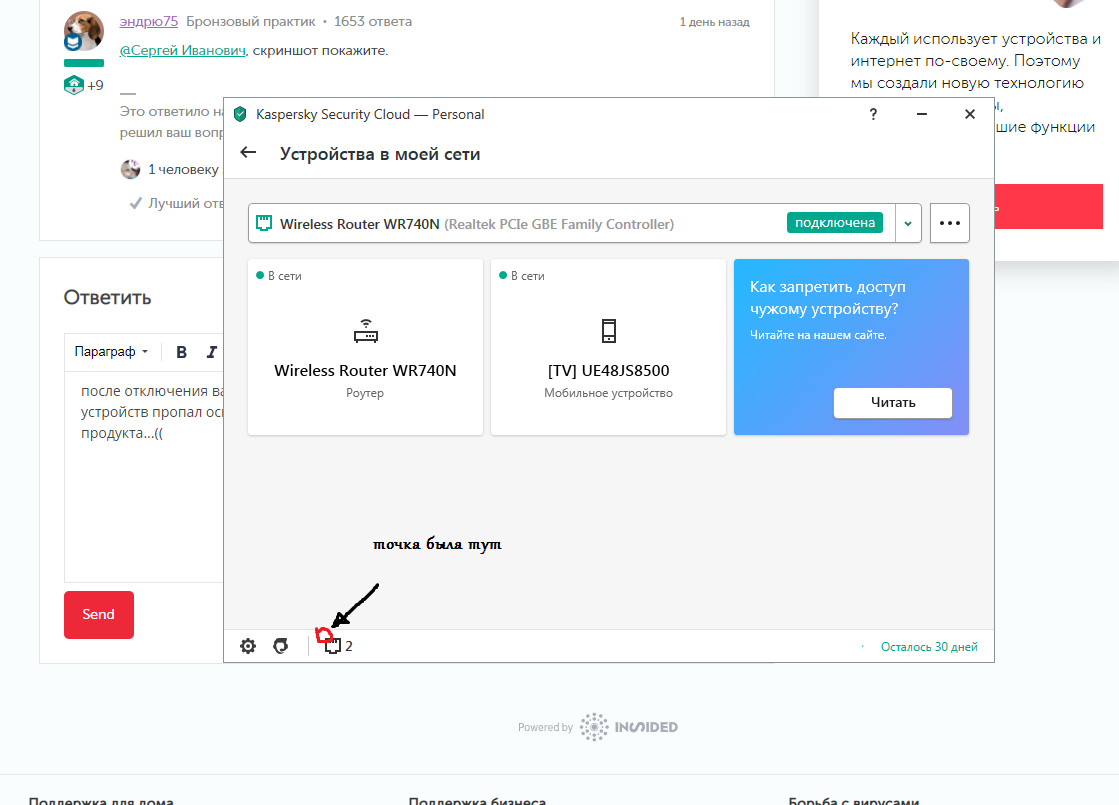Click Борьба с вирусами footer heading
Image resolution: width=1119 pixels, height=805 pixels.
tap(854, 801)
